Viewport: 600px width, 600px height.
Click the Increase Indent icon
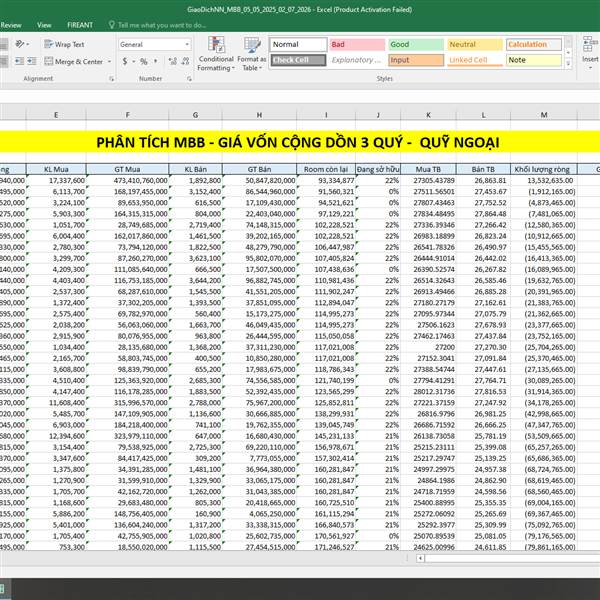coord(32,61)
